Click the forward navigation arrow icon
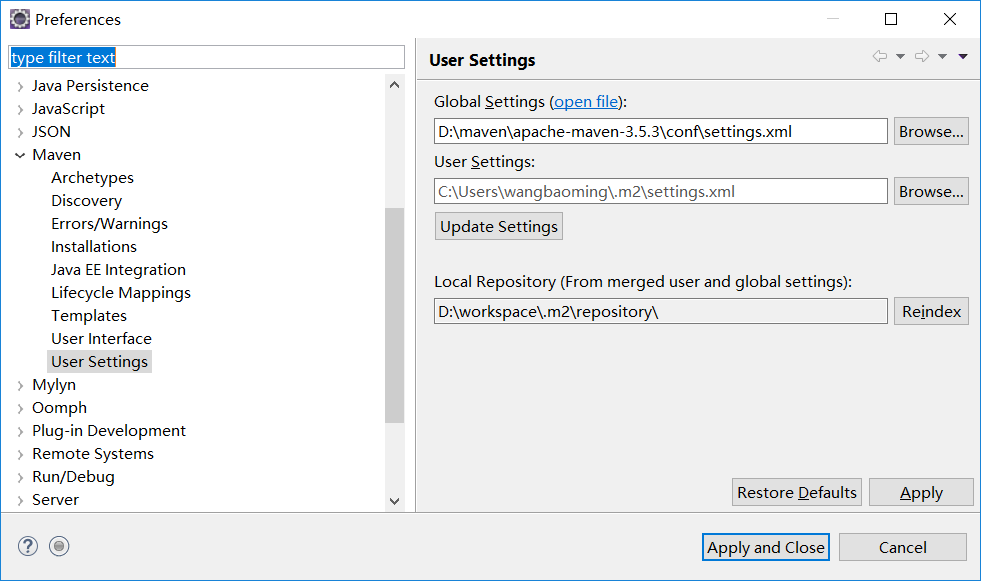Viewport: 981px width, 581px height. coord(922,56)
